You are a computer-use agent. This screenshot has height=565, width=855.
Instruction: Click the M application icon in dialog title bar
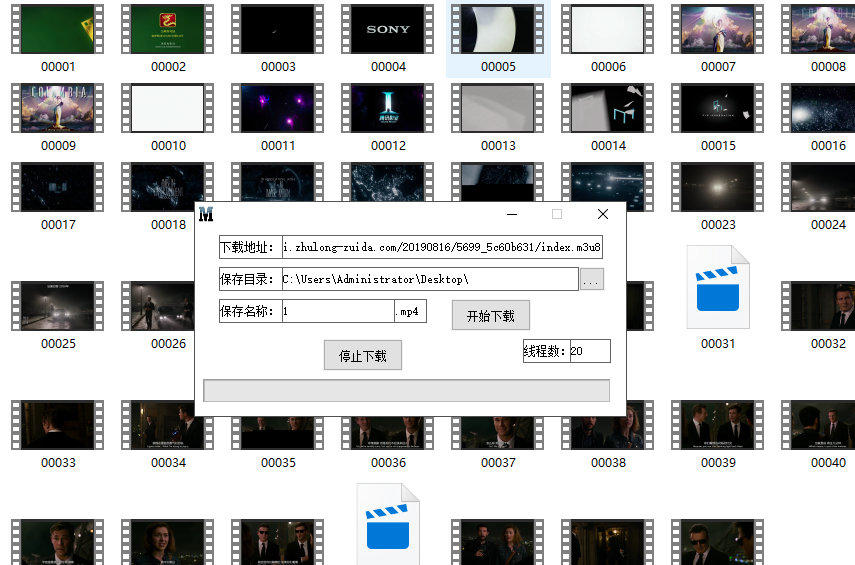pyautogui.click(x=206, y=214)
